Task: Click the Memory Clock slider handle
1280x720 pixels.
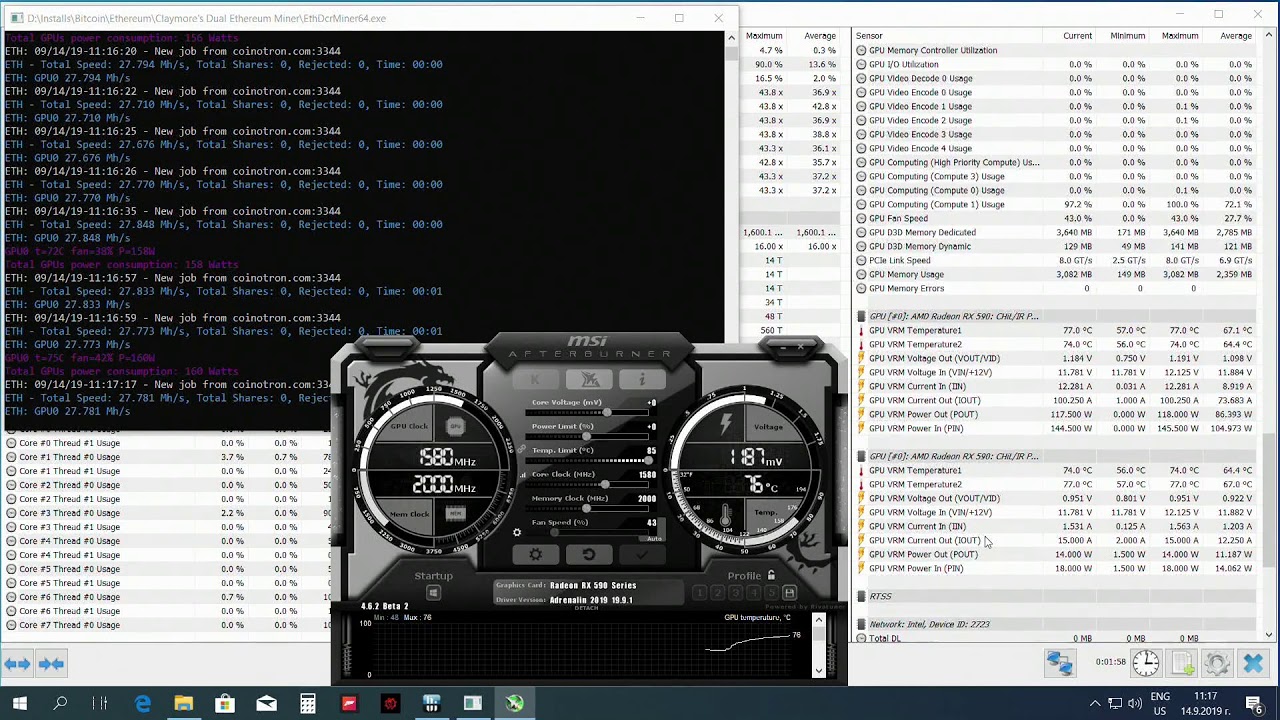Action: (x=587, y=509)
